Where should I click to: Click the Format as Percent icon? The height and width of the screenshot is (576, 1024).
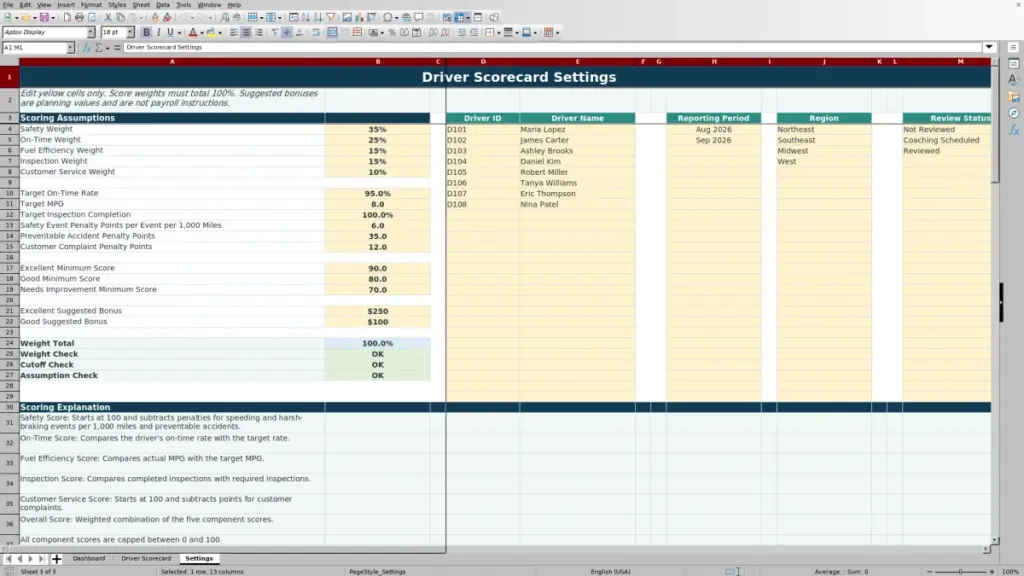click(392, 32)
